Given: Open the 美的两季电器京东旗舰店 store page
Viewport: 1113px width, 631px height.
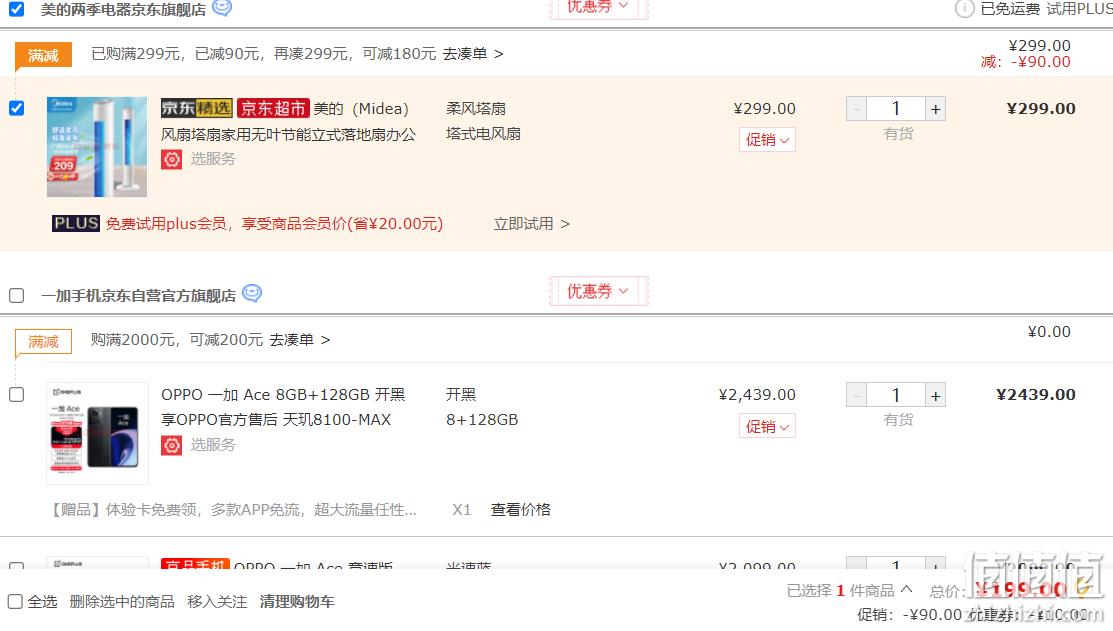Looking at the screenshot, I should (x=124, y=10).
